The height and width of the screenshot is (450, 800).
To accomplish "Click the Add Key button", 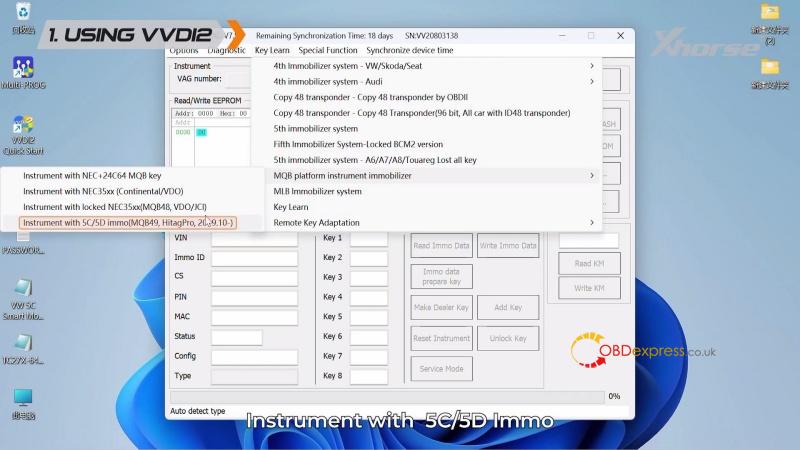I will pyautogui.click(x=508, y=307).
